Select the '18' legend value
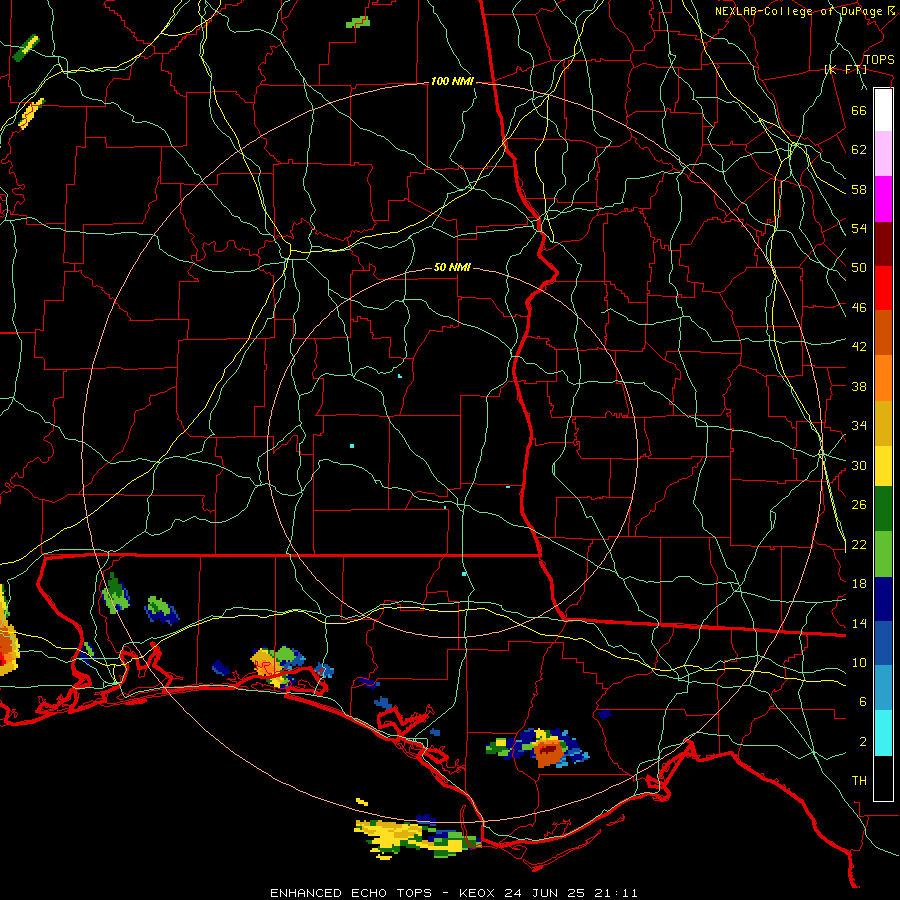 click(x=859, y=584)
